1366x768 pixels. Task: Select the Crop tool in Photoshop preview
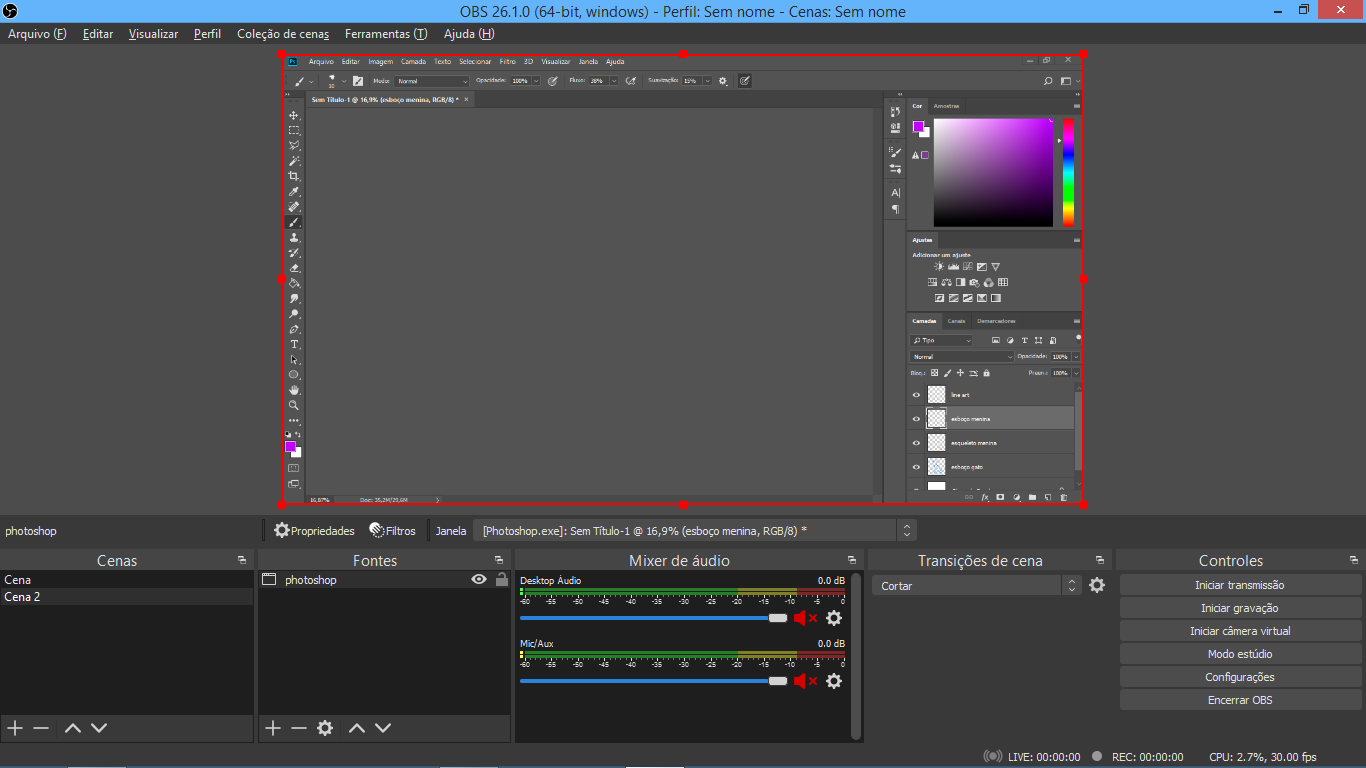click(x=294, y=176)
